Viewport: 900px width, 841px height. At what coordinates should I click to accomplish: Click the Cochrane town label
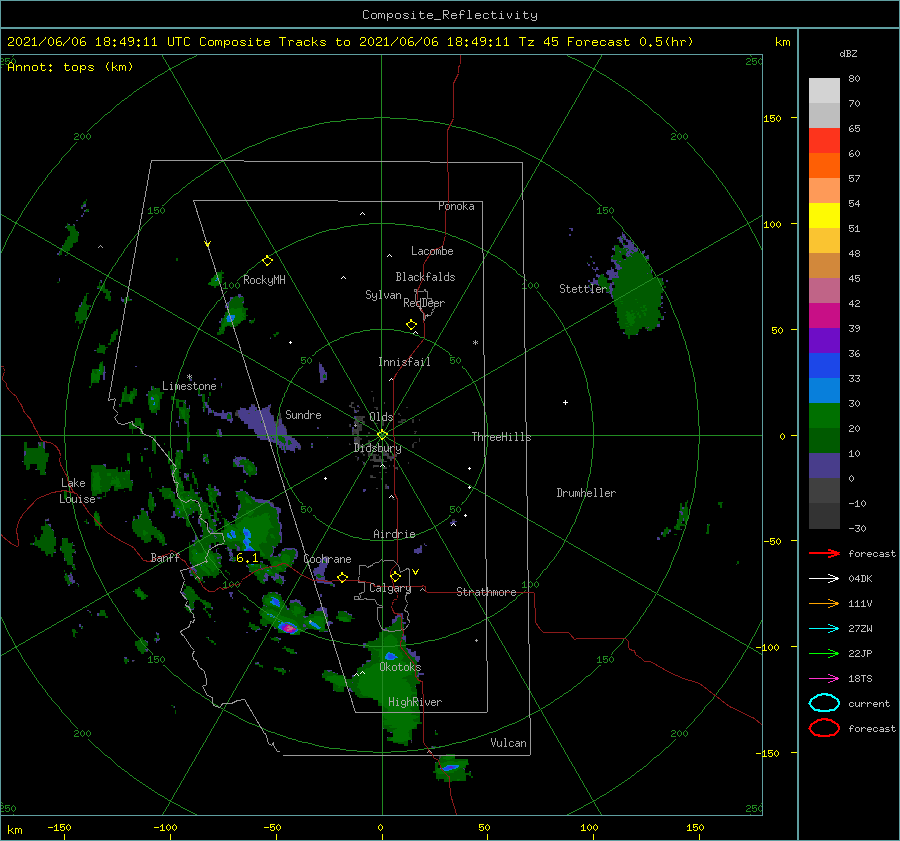click(x=327, y=559)
